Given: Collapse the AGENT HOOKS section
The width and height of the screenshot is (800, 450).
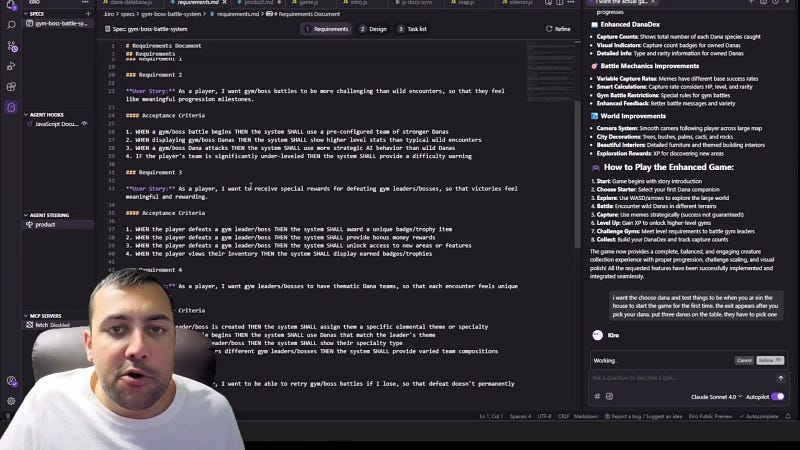Looking at the screenshot, I should point(46,115).
